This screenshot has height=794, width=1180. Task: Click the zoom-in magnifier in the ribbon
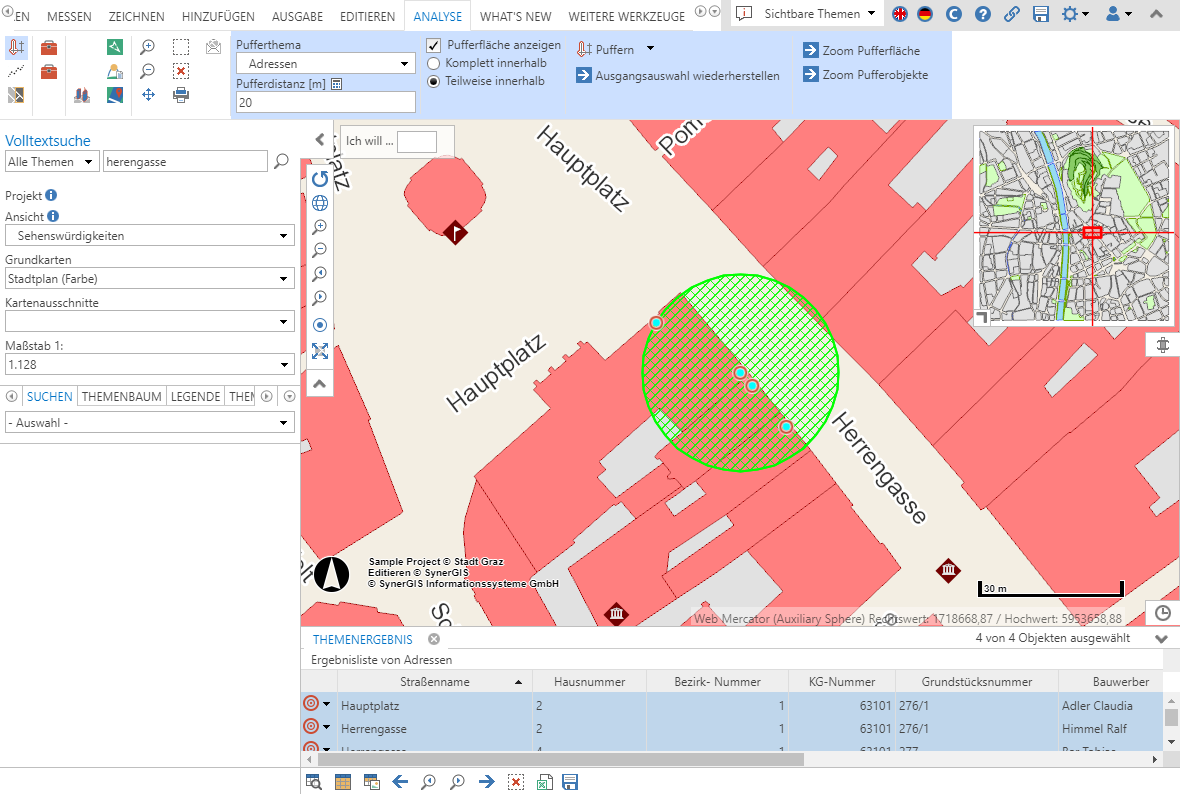click(x=148, y=47)
